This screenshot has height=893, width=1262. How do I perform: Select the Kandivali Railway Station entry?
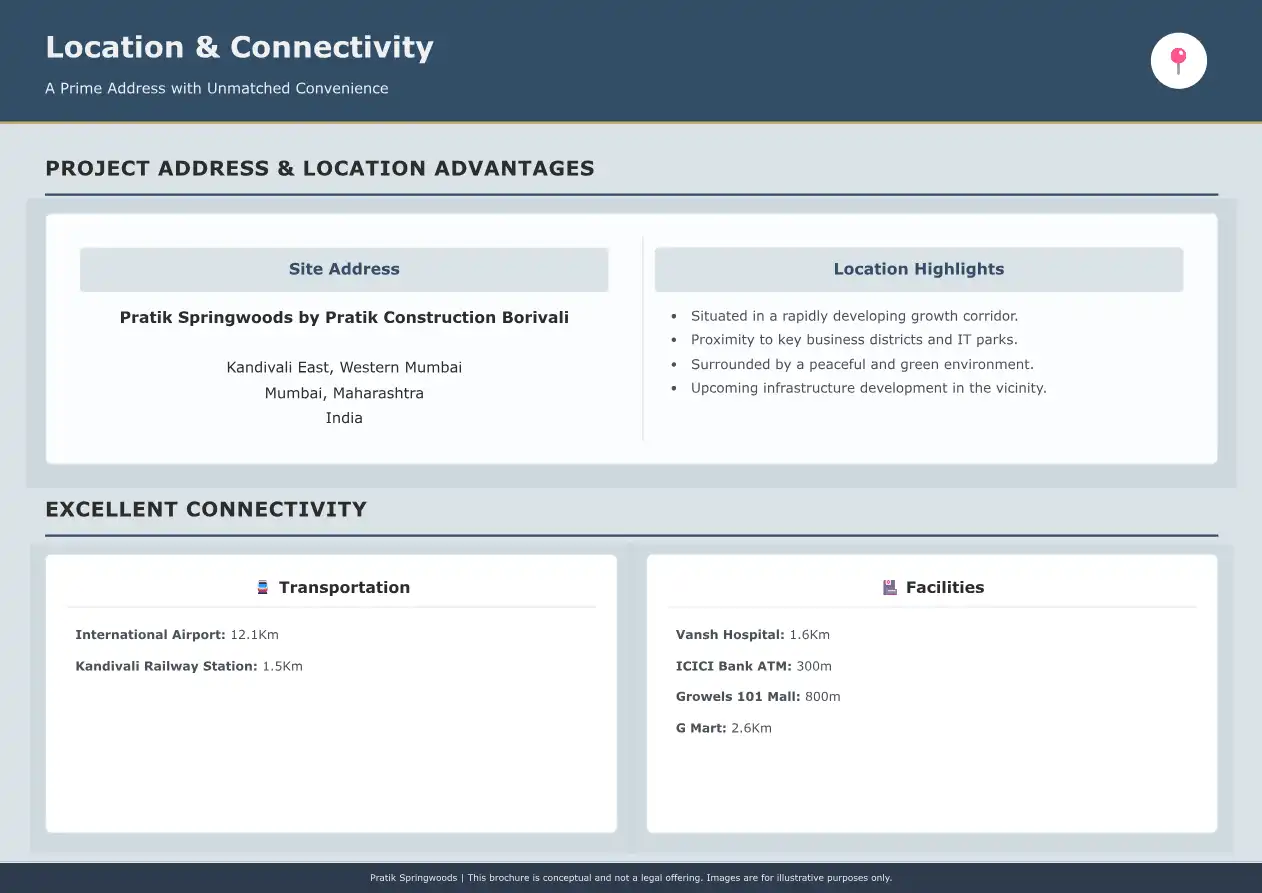point(189,666)
